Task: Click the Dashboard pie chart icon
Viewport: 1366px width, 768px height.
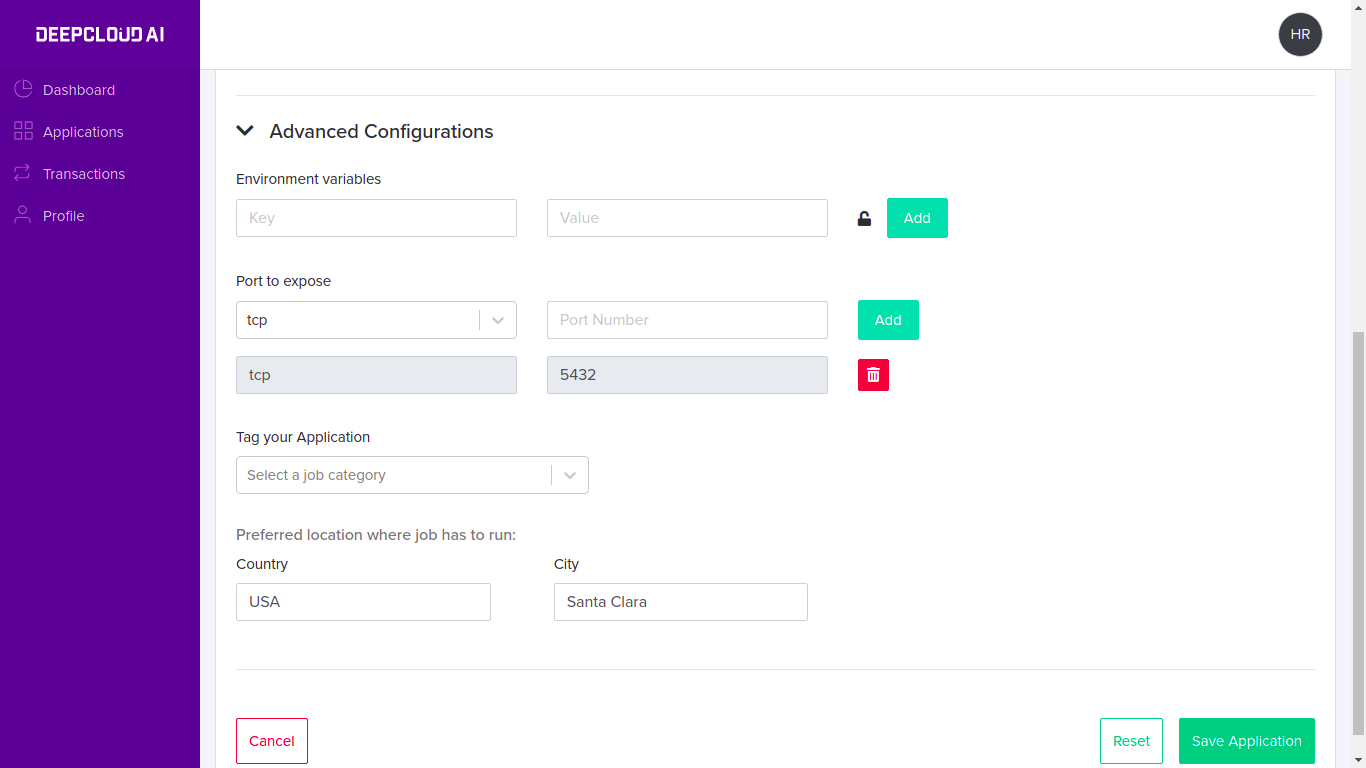Action: (x=23, y=90)
